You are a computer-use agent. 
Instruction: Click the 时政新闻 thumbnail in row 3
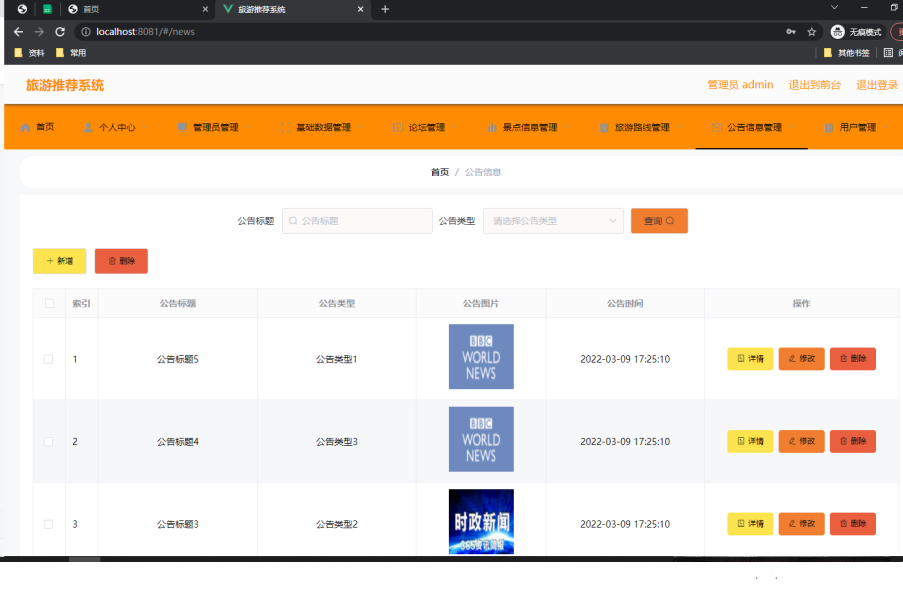[x=481, y=521]
